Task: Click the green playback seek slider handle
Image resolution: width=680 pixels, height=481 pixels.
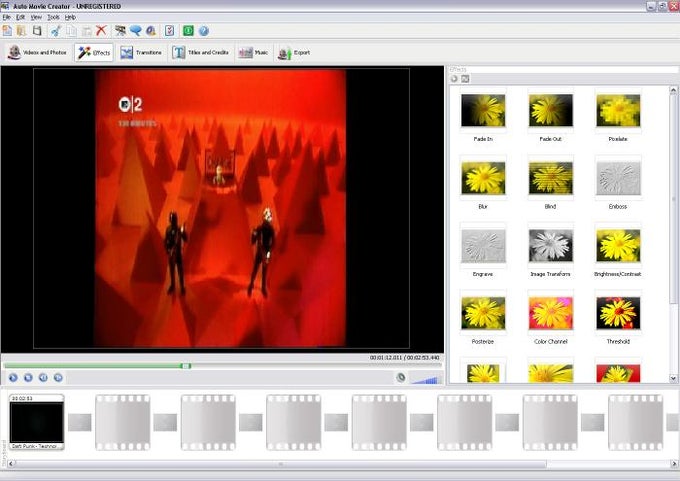Action: pos(186,366)
